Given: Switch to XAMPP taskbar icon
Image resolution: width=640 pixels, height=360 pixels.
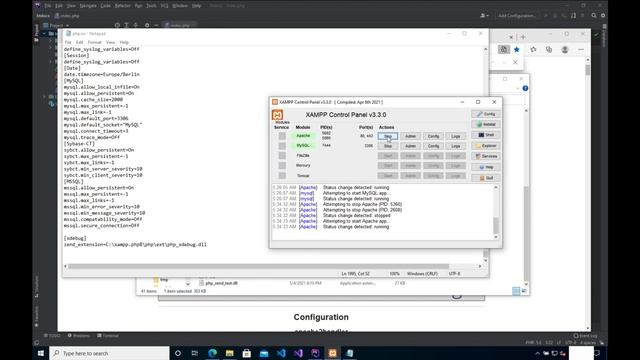Looking at the screenshot, I should click(333, 353).
